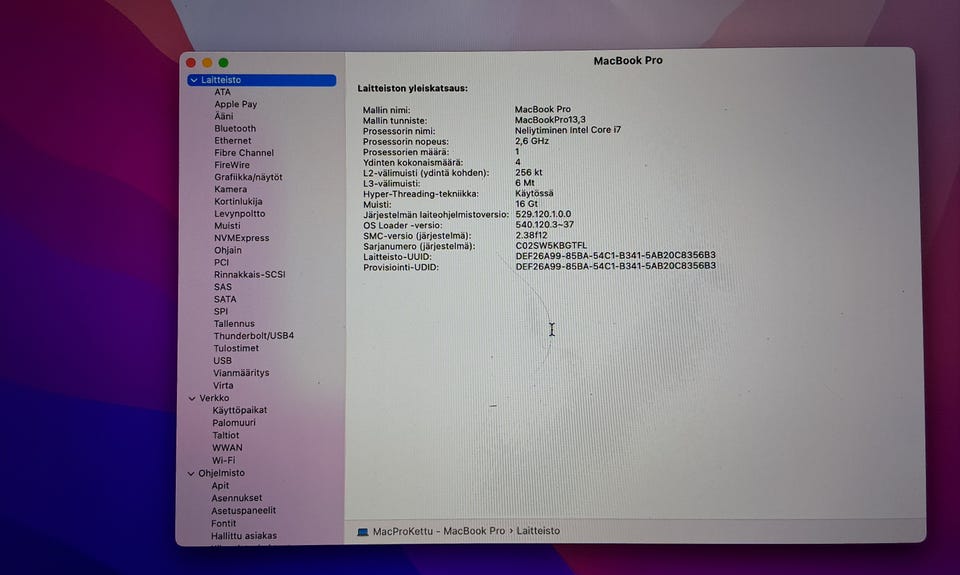Viewport: 960px width, 575px height.
Task: Select Virta power information
Action: pyautogui.click(x=223, y=385)
